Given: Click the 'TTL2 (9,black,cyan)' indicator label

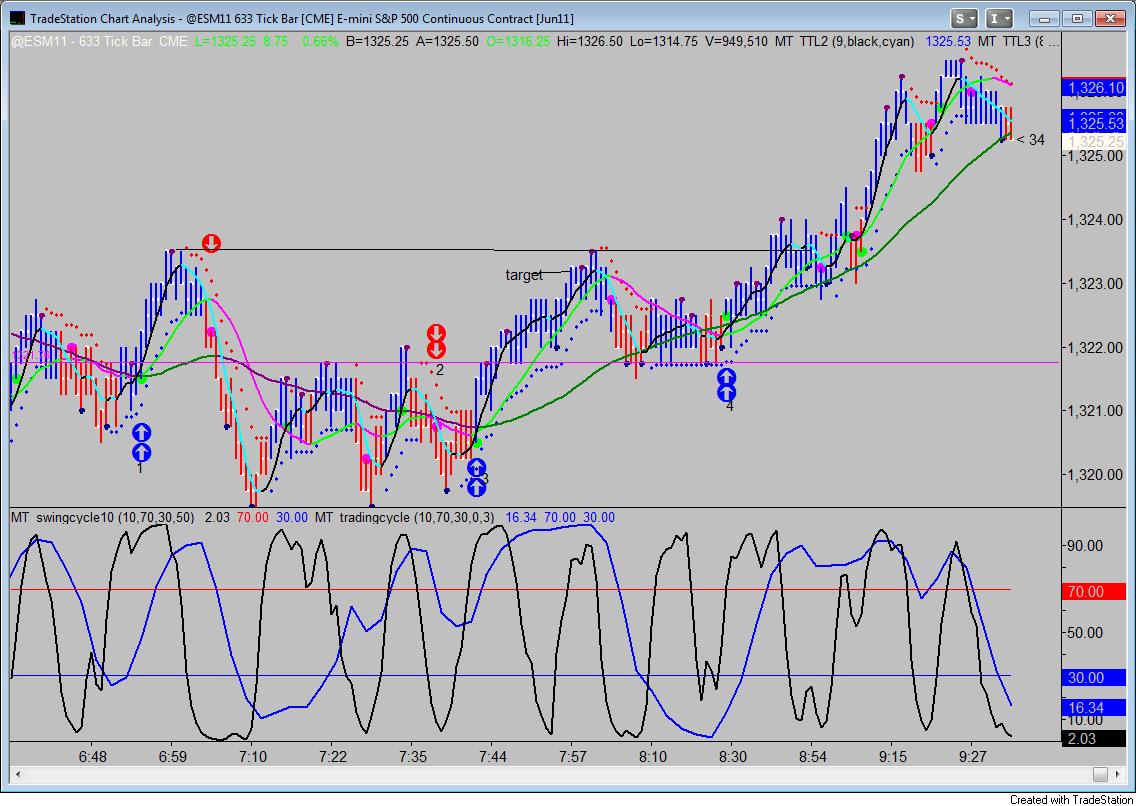Looking at the screenshot, I should 859,41.
